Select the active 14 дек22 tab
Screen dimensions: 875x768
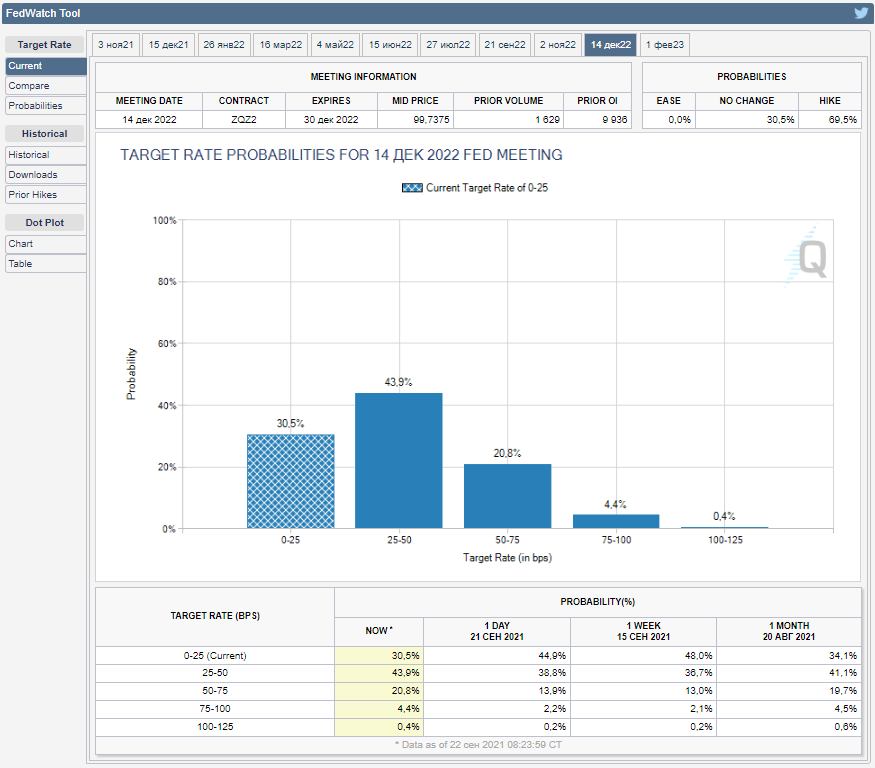click(x=610, y=45)
